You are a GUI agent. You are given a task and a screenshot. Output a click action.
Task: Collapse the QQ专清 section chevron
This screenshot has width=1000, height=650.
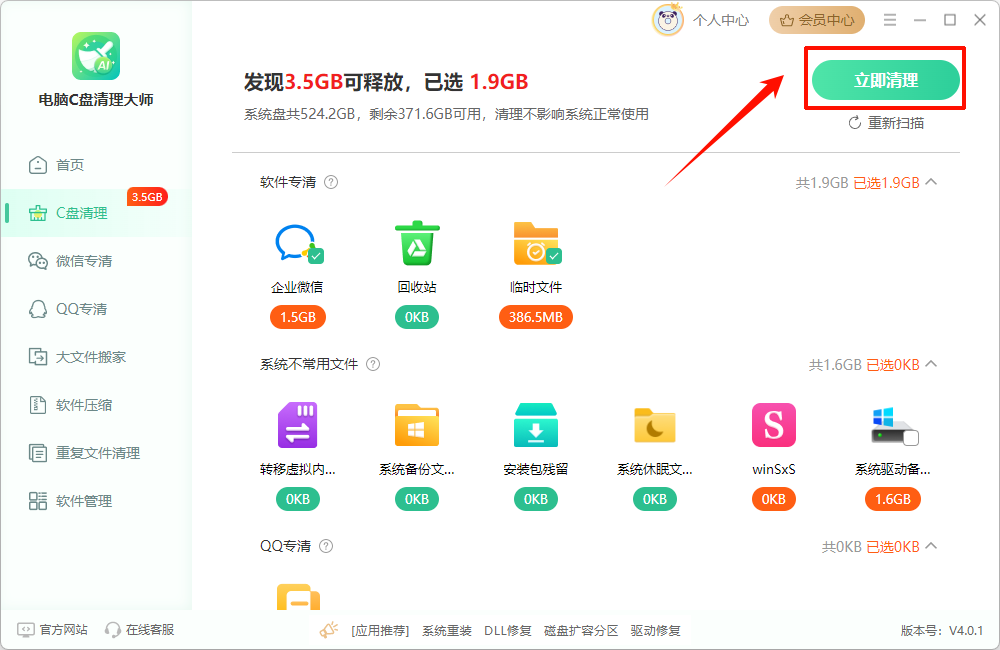(930, 546)
